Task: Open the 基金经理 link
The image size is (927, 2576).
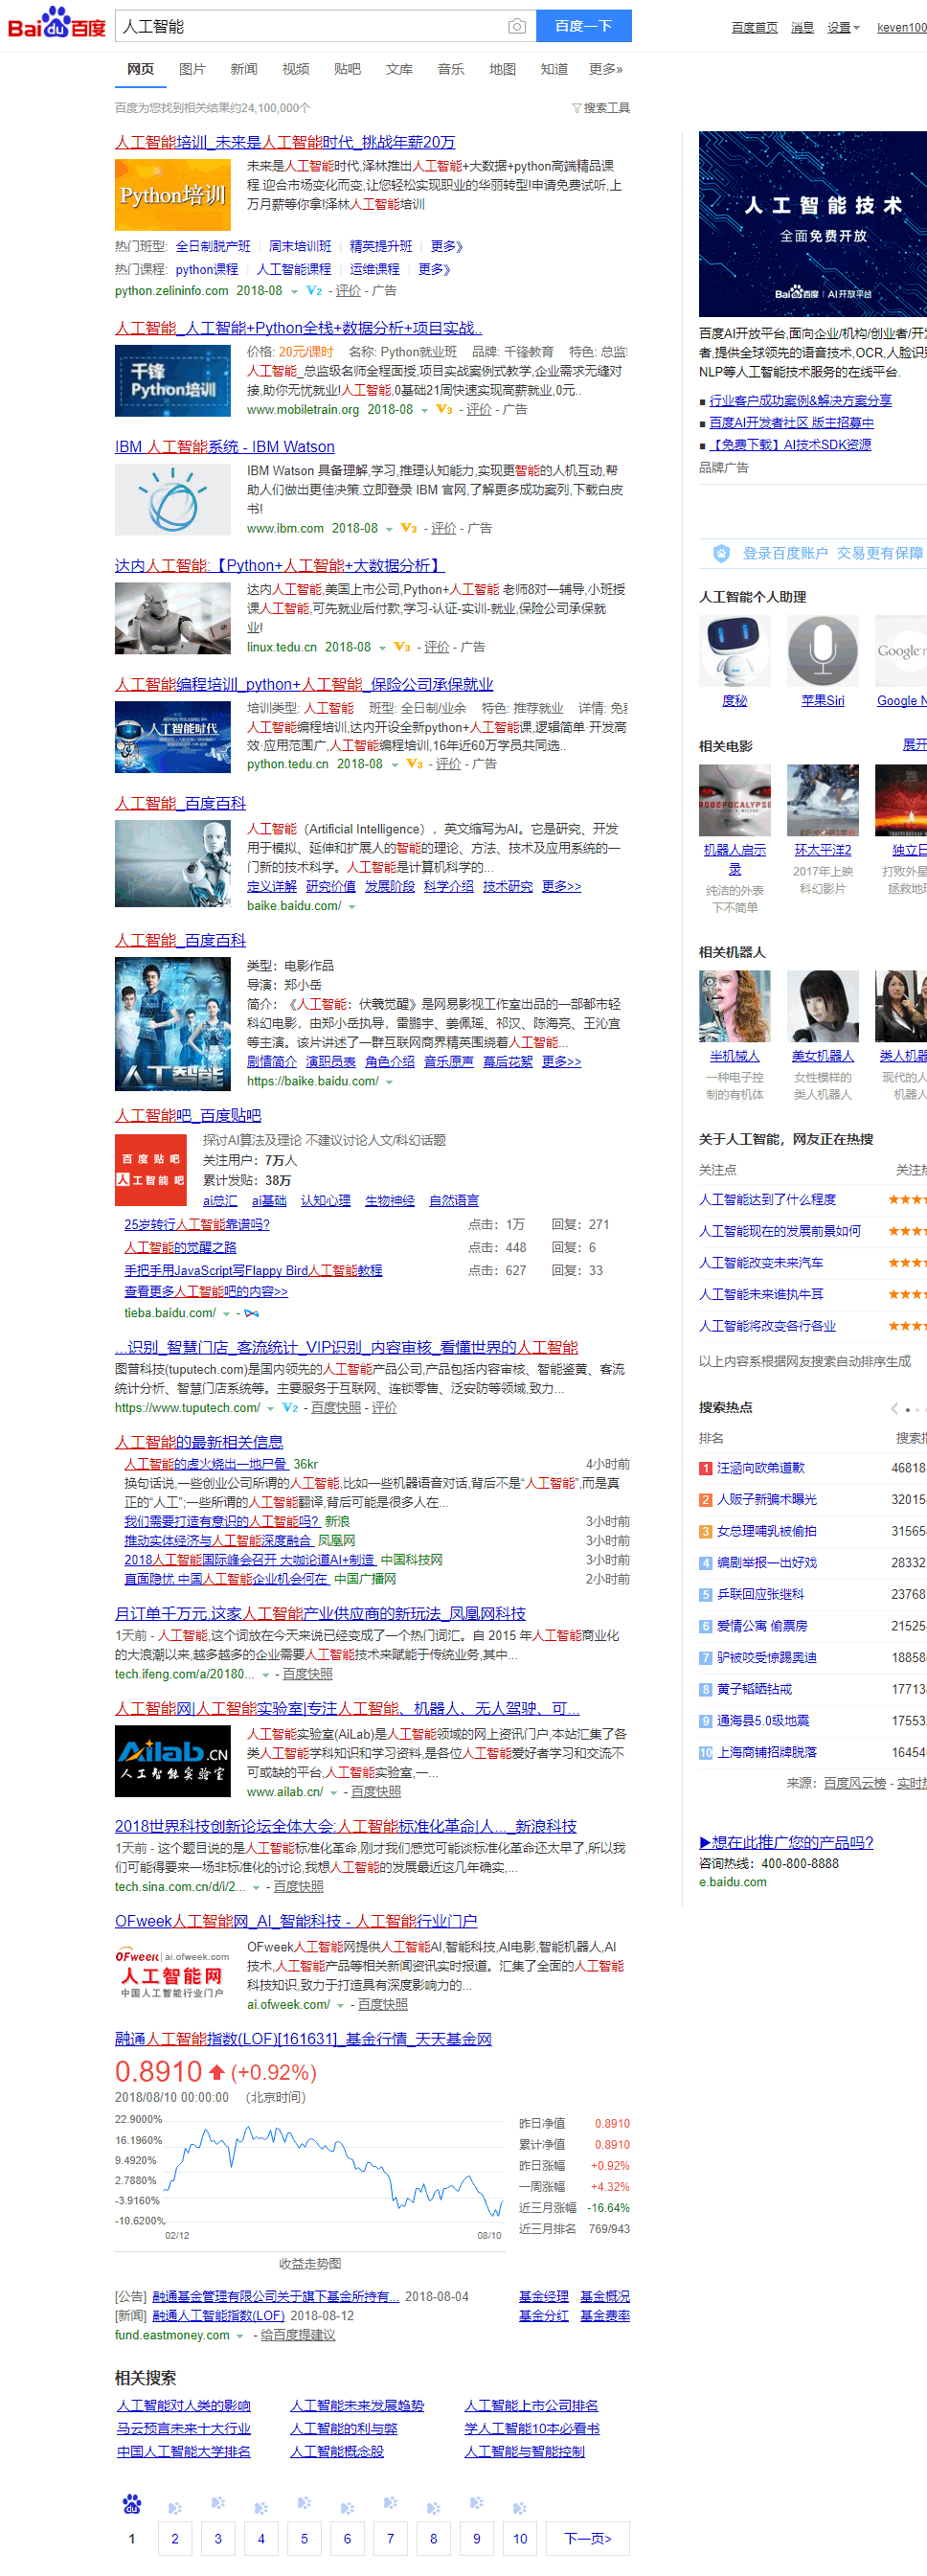Action: [544, 2296]
